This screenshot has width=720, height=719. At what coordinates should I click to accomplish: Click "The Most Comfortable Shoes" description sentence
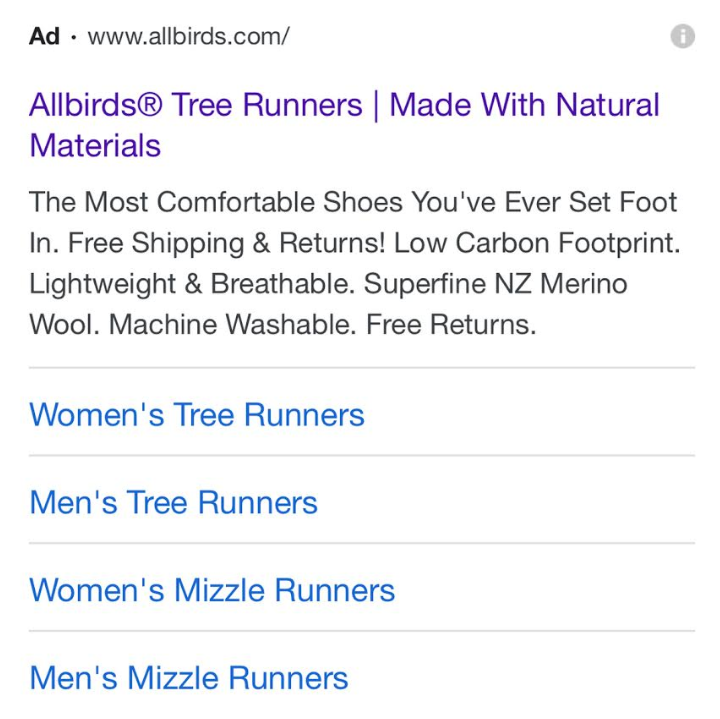[300, 202]
